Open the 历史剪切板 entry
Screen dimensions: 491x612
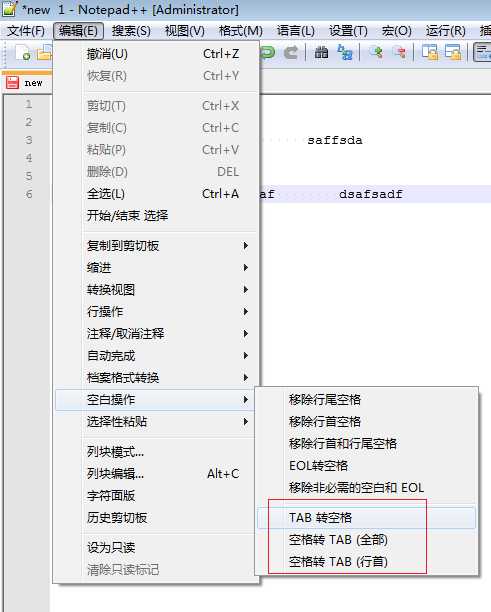tap(156, 518)
